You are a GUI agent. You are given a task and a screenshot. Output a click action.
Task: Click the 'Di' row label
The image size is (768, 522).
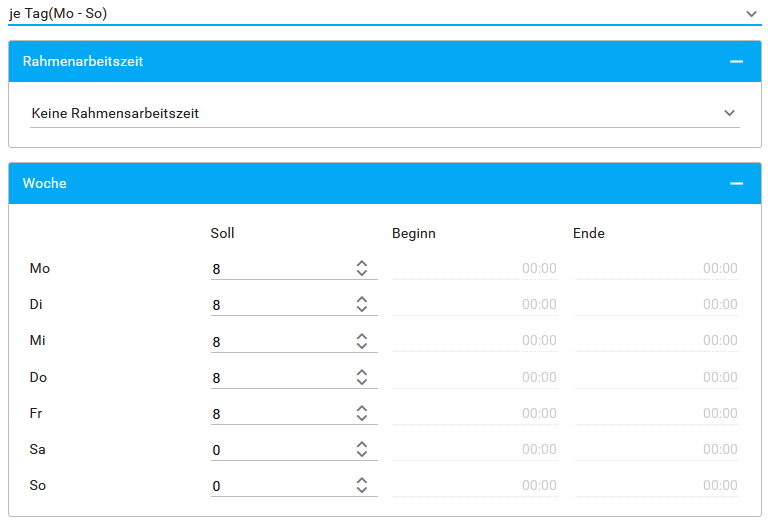(36, 305)
